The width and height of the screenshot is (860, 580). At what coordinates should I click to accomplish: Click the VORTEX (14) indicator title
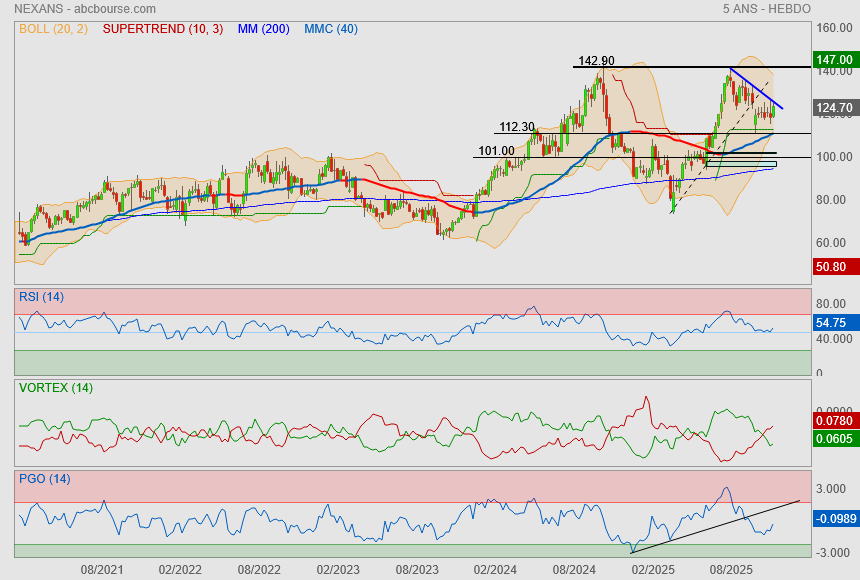pos(56,388)
